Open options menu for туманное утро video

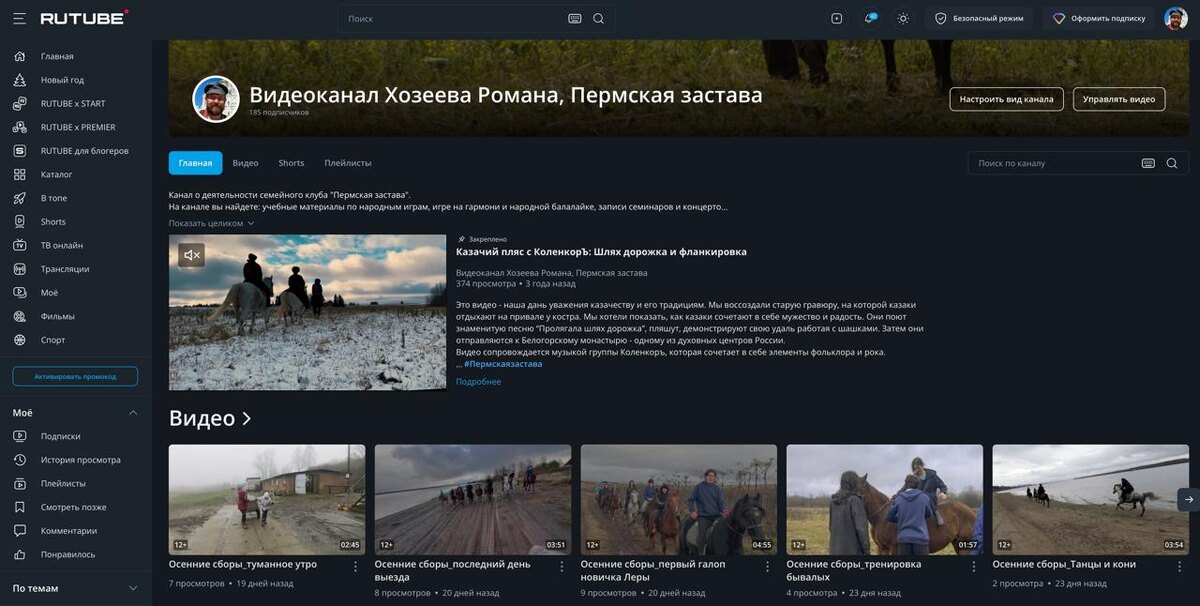coord(355,566)
